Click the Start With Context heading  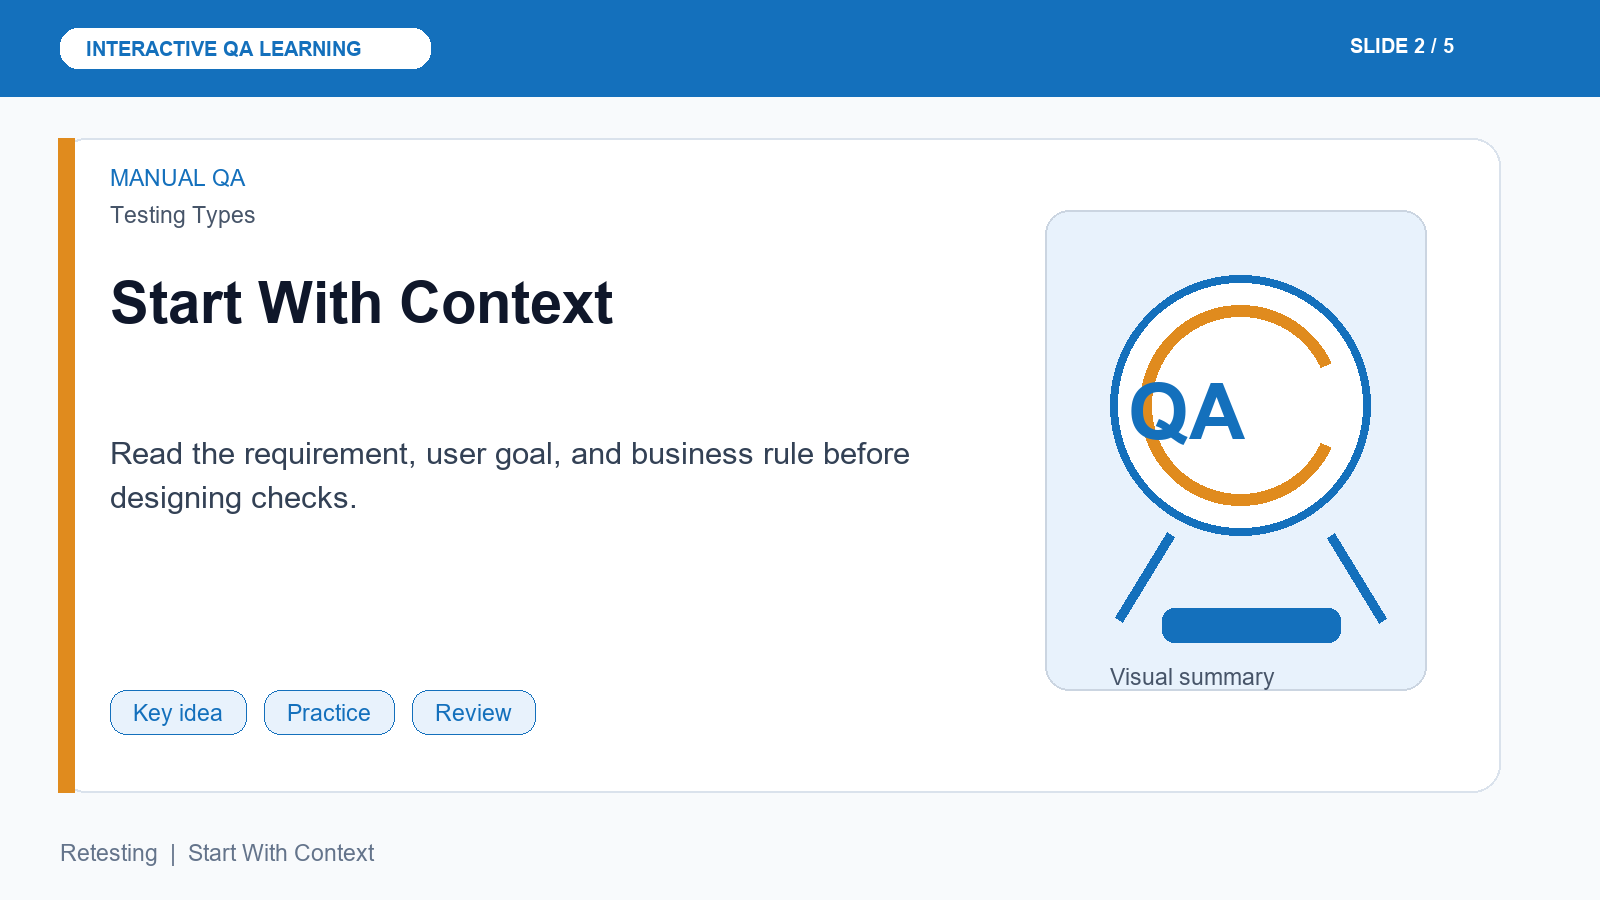click(x=361, y=303)
